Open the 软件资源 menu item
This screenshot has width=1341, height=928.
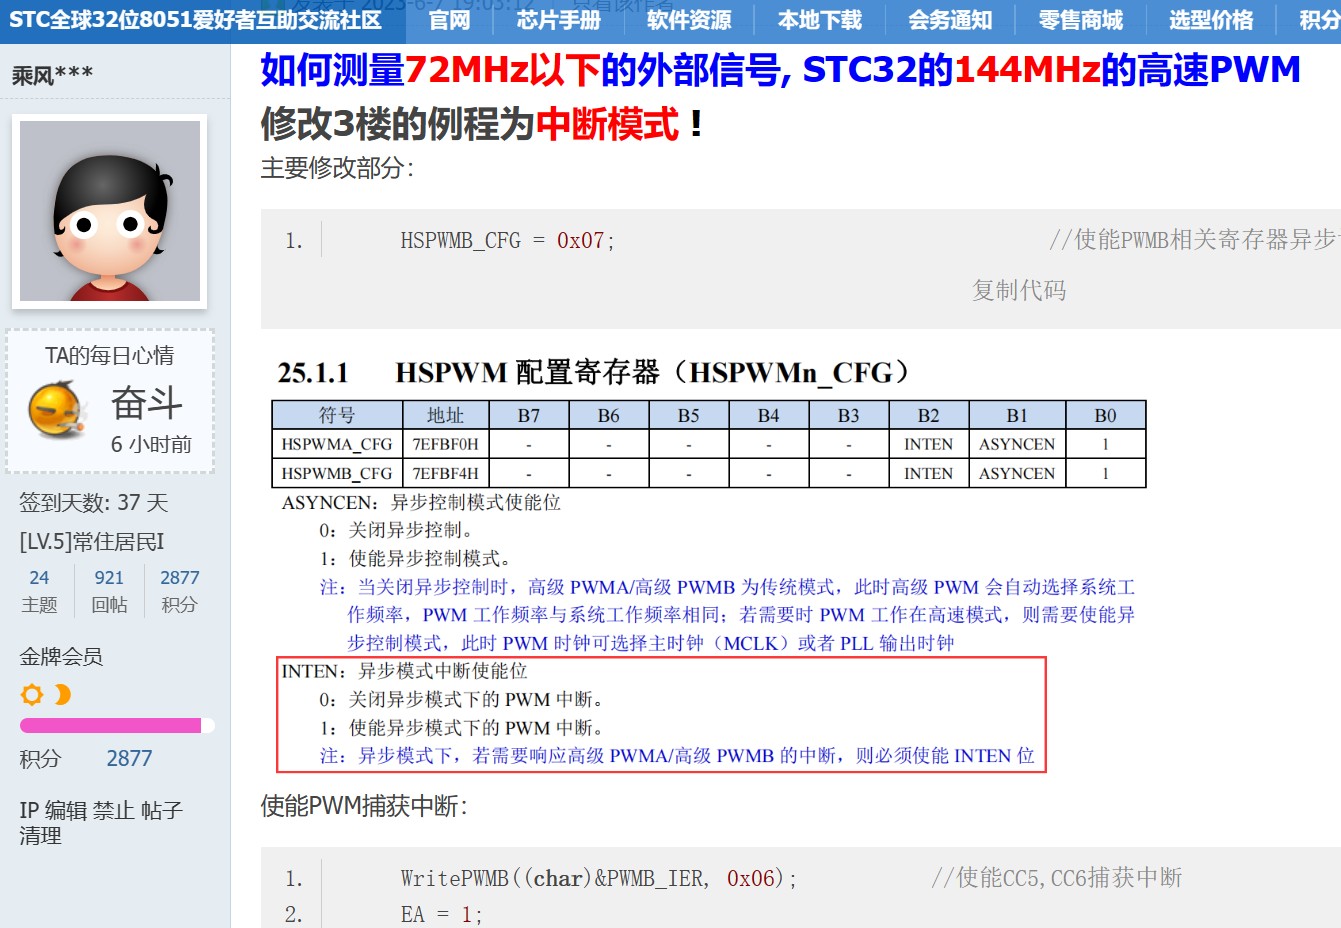pos(689,20)
